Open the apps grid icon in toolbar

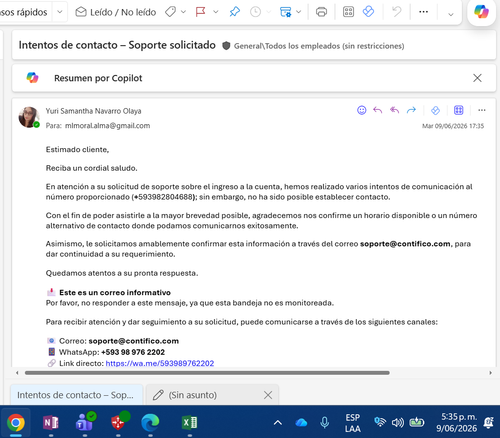(348, 12)
